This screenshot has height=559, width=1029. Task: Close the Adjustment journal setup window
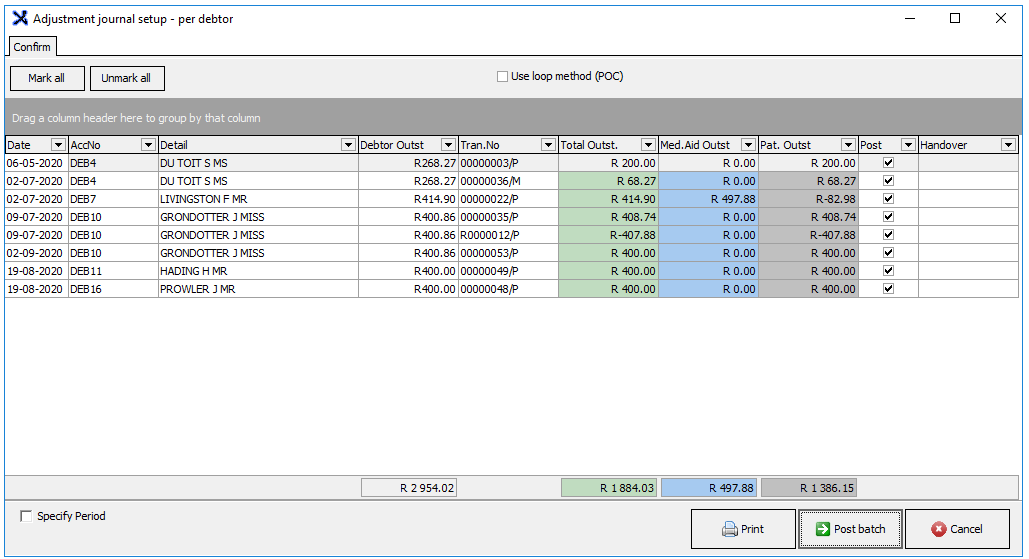(1000, 18)
